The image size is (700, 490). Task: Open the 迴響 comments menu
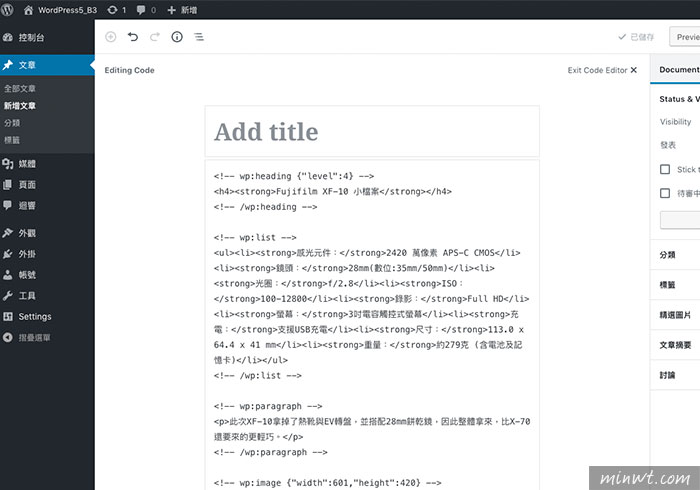click(x=47, y=205)
